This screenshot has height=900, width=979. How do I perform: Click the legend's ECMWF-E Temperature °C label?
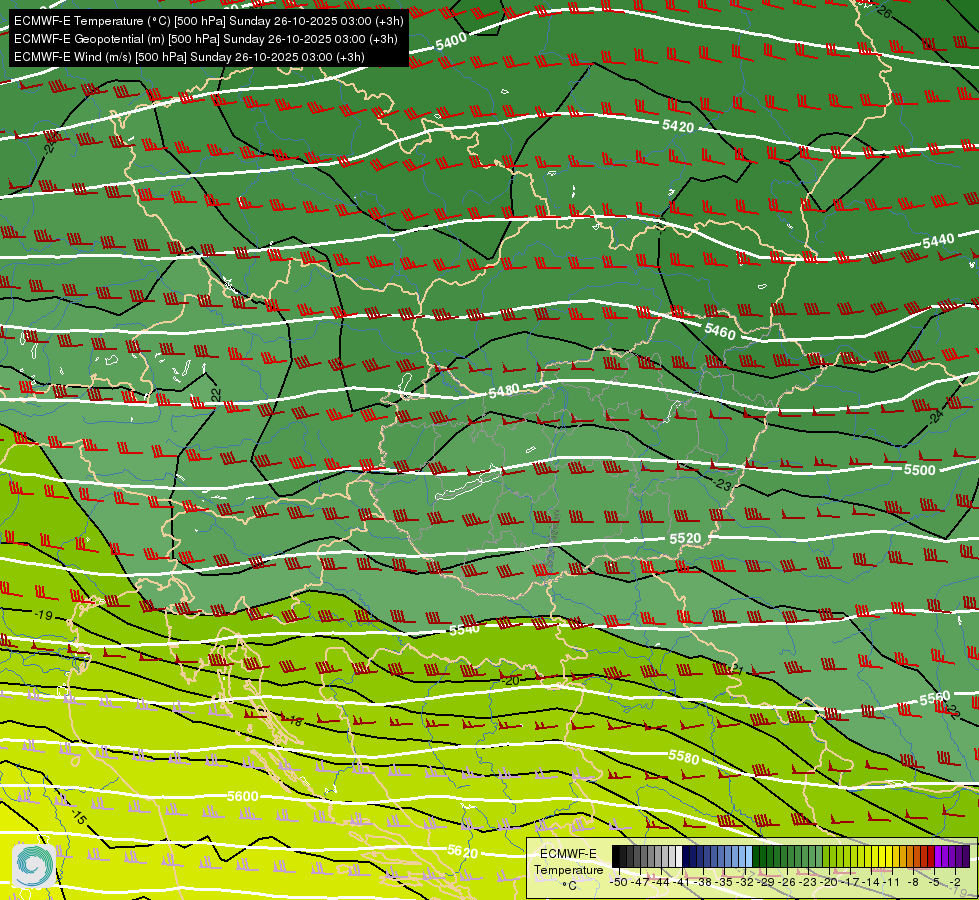[x=568, y=870]
